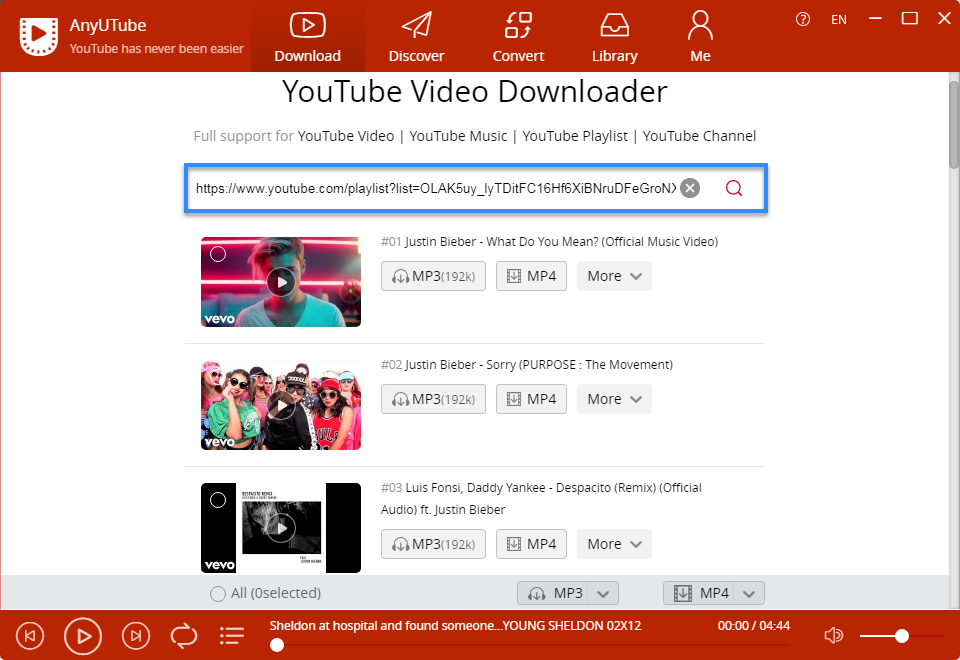Play the Sorry video thumbnail
Image resolution: width=960 pixels, height=660 pixels.
point(281,405)
